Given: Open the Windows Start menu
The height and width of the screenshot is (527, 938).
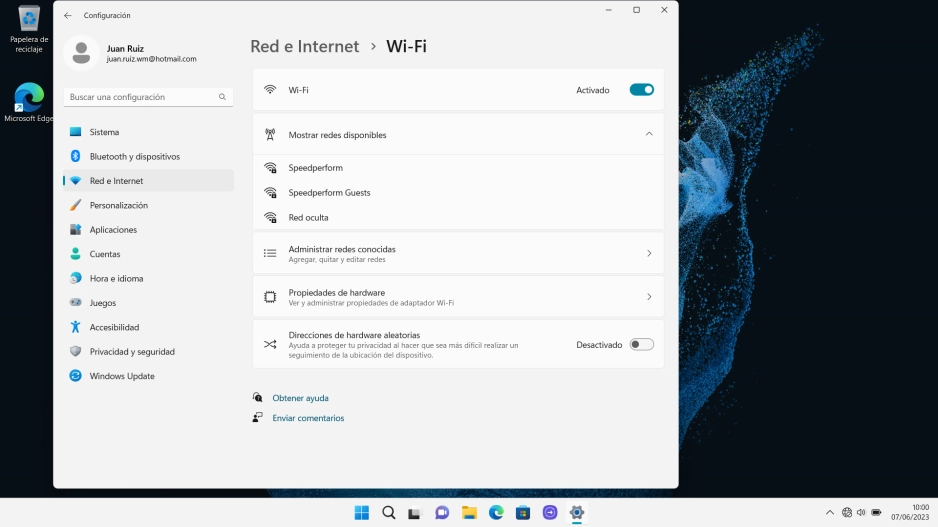Looking at the screenshot, I should point(362,513).
